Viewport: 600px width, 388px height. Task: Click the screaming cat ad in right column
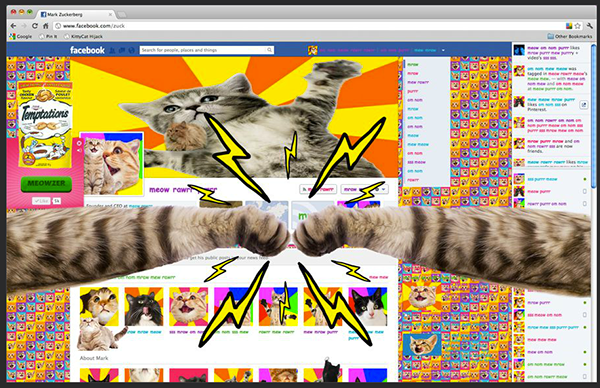pyautogui.click(x=422, y=297)
